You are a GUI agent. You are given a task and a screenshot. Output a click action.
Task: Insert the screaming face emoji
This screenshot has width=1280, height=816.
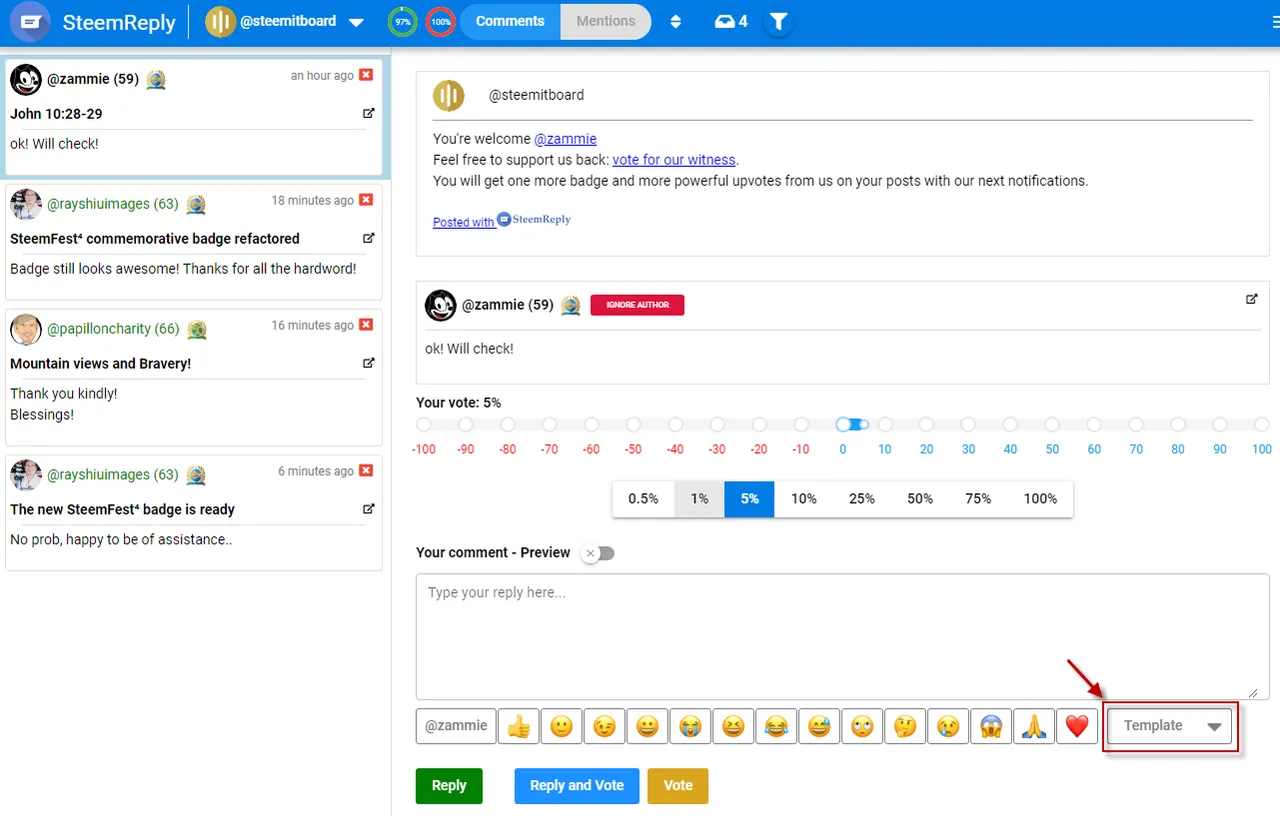[991, 726]
